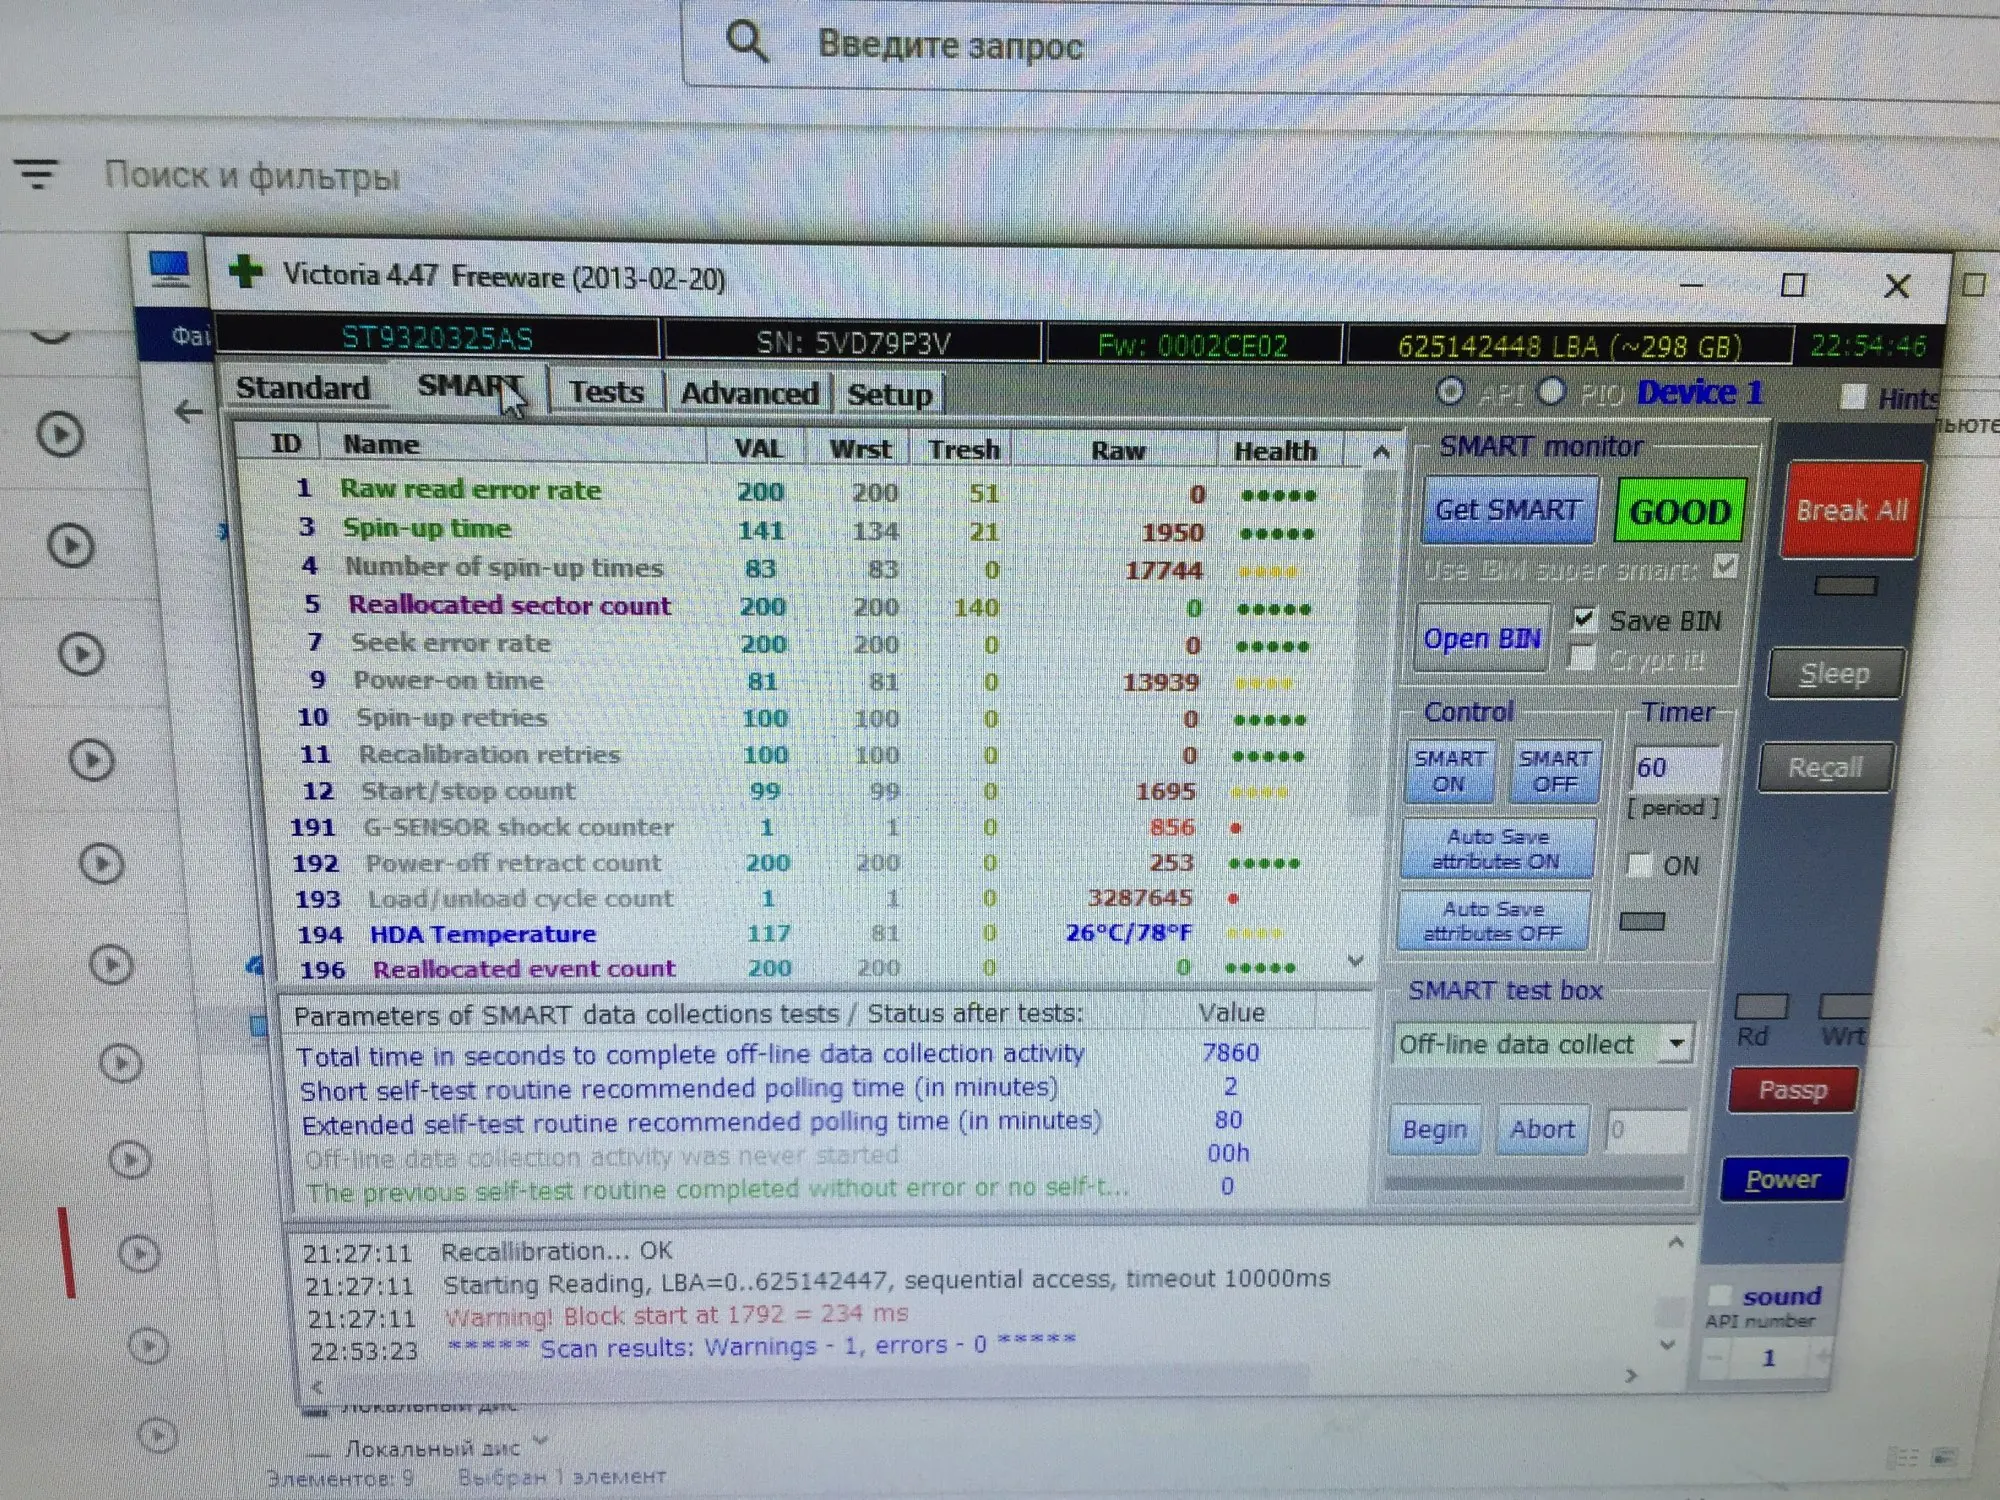The height and width of the screenshot is (1500, 2000).
Task: Toggle the Save BIN checkbox
Action: click(1583, 620)
